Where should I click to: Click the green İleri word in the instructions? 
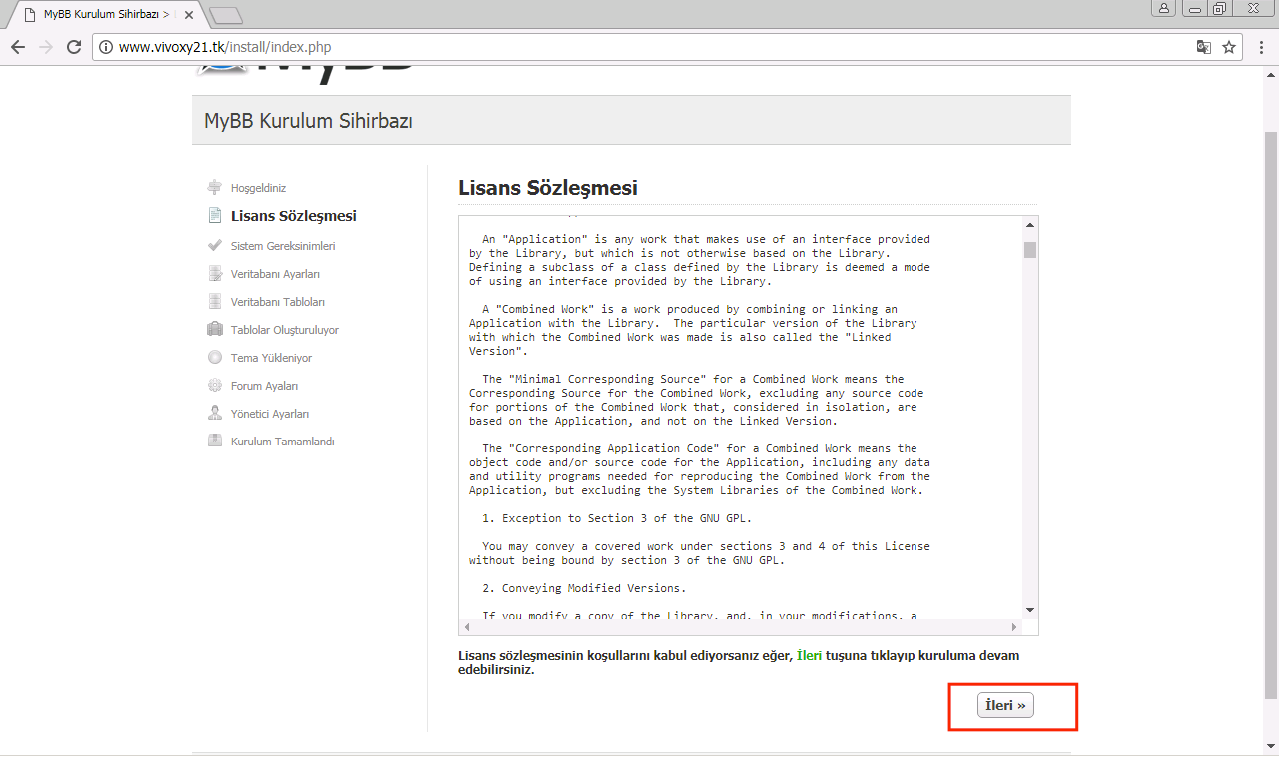coord(809,655)
